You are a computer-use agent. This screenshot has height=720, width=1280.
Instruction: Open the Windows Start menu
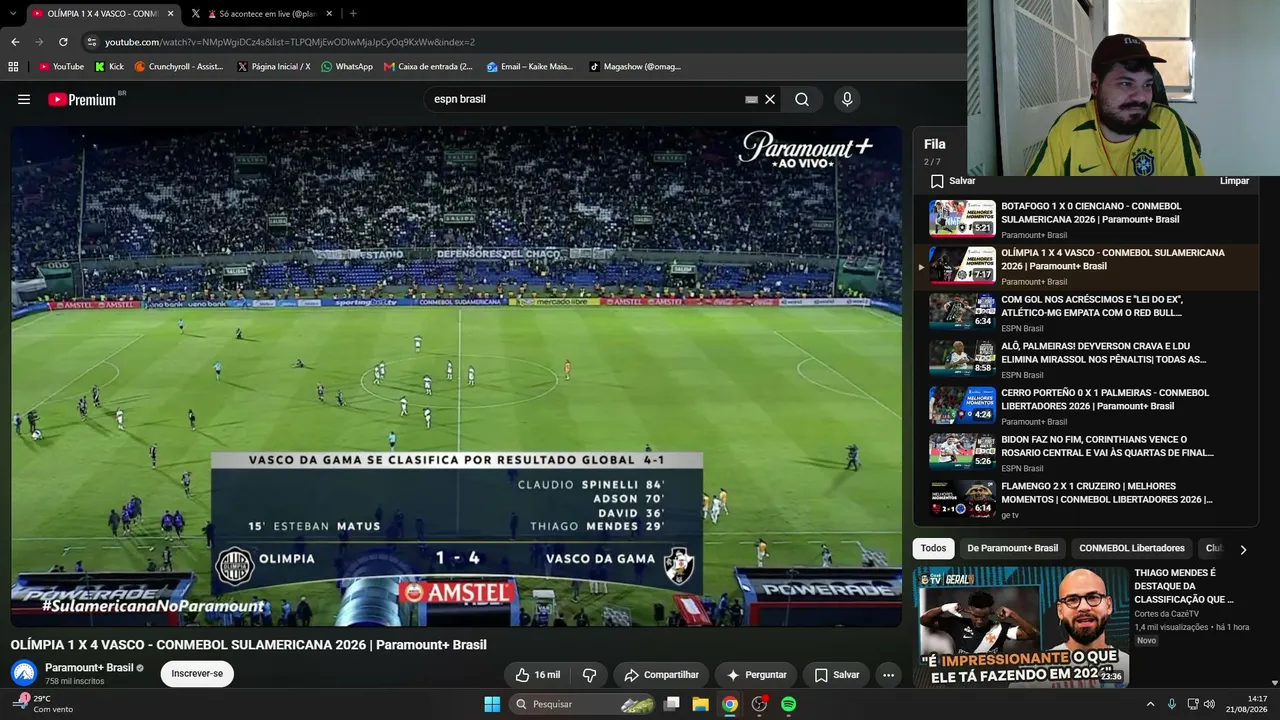492,704
